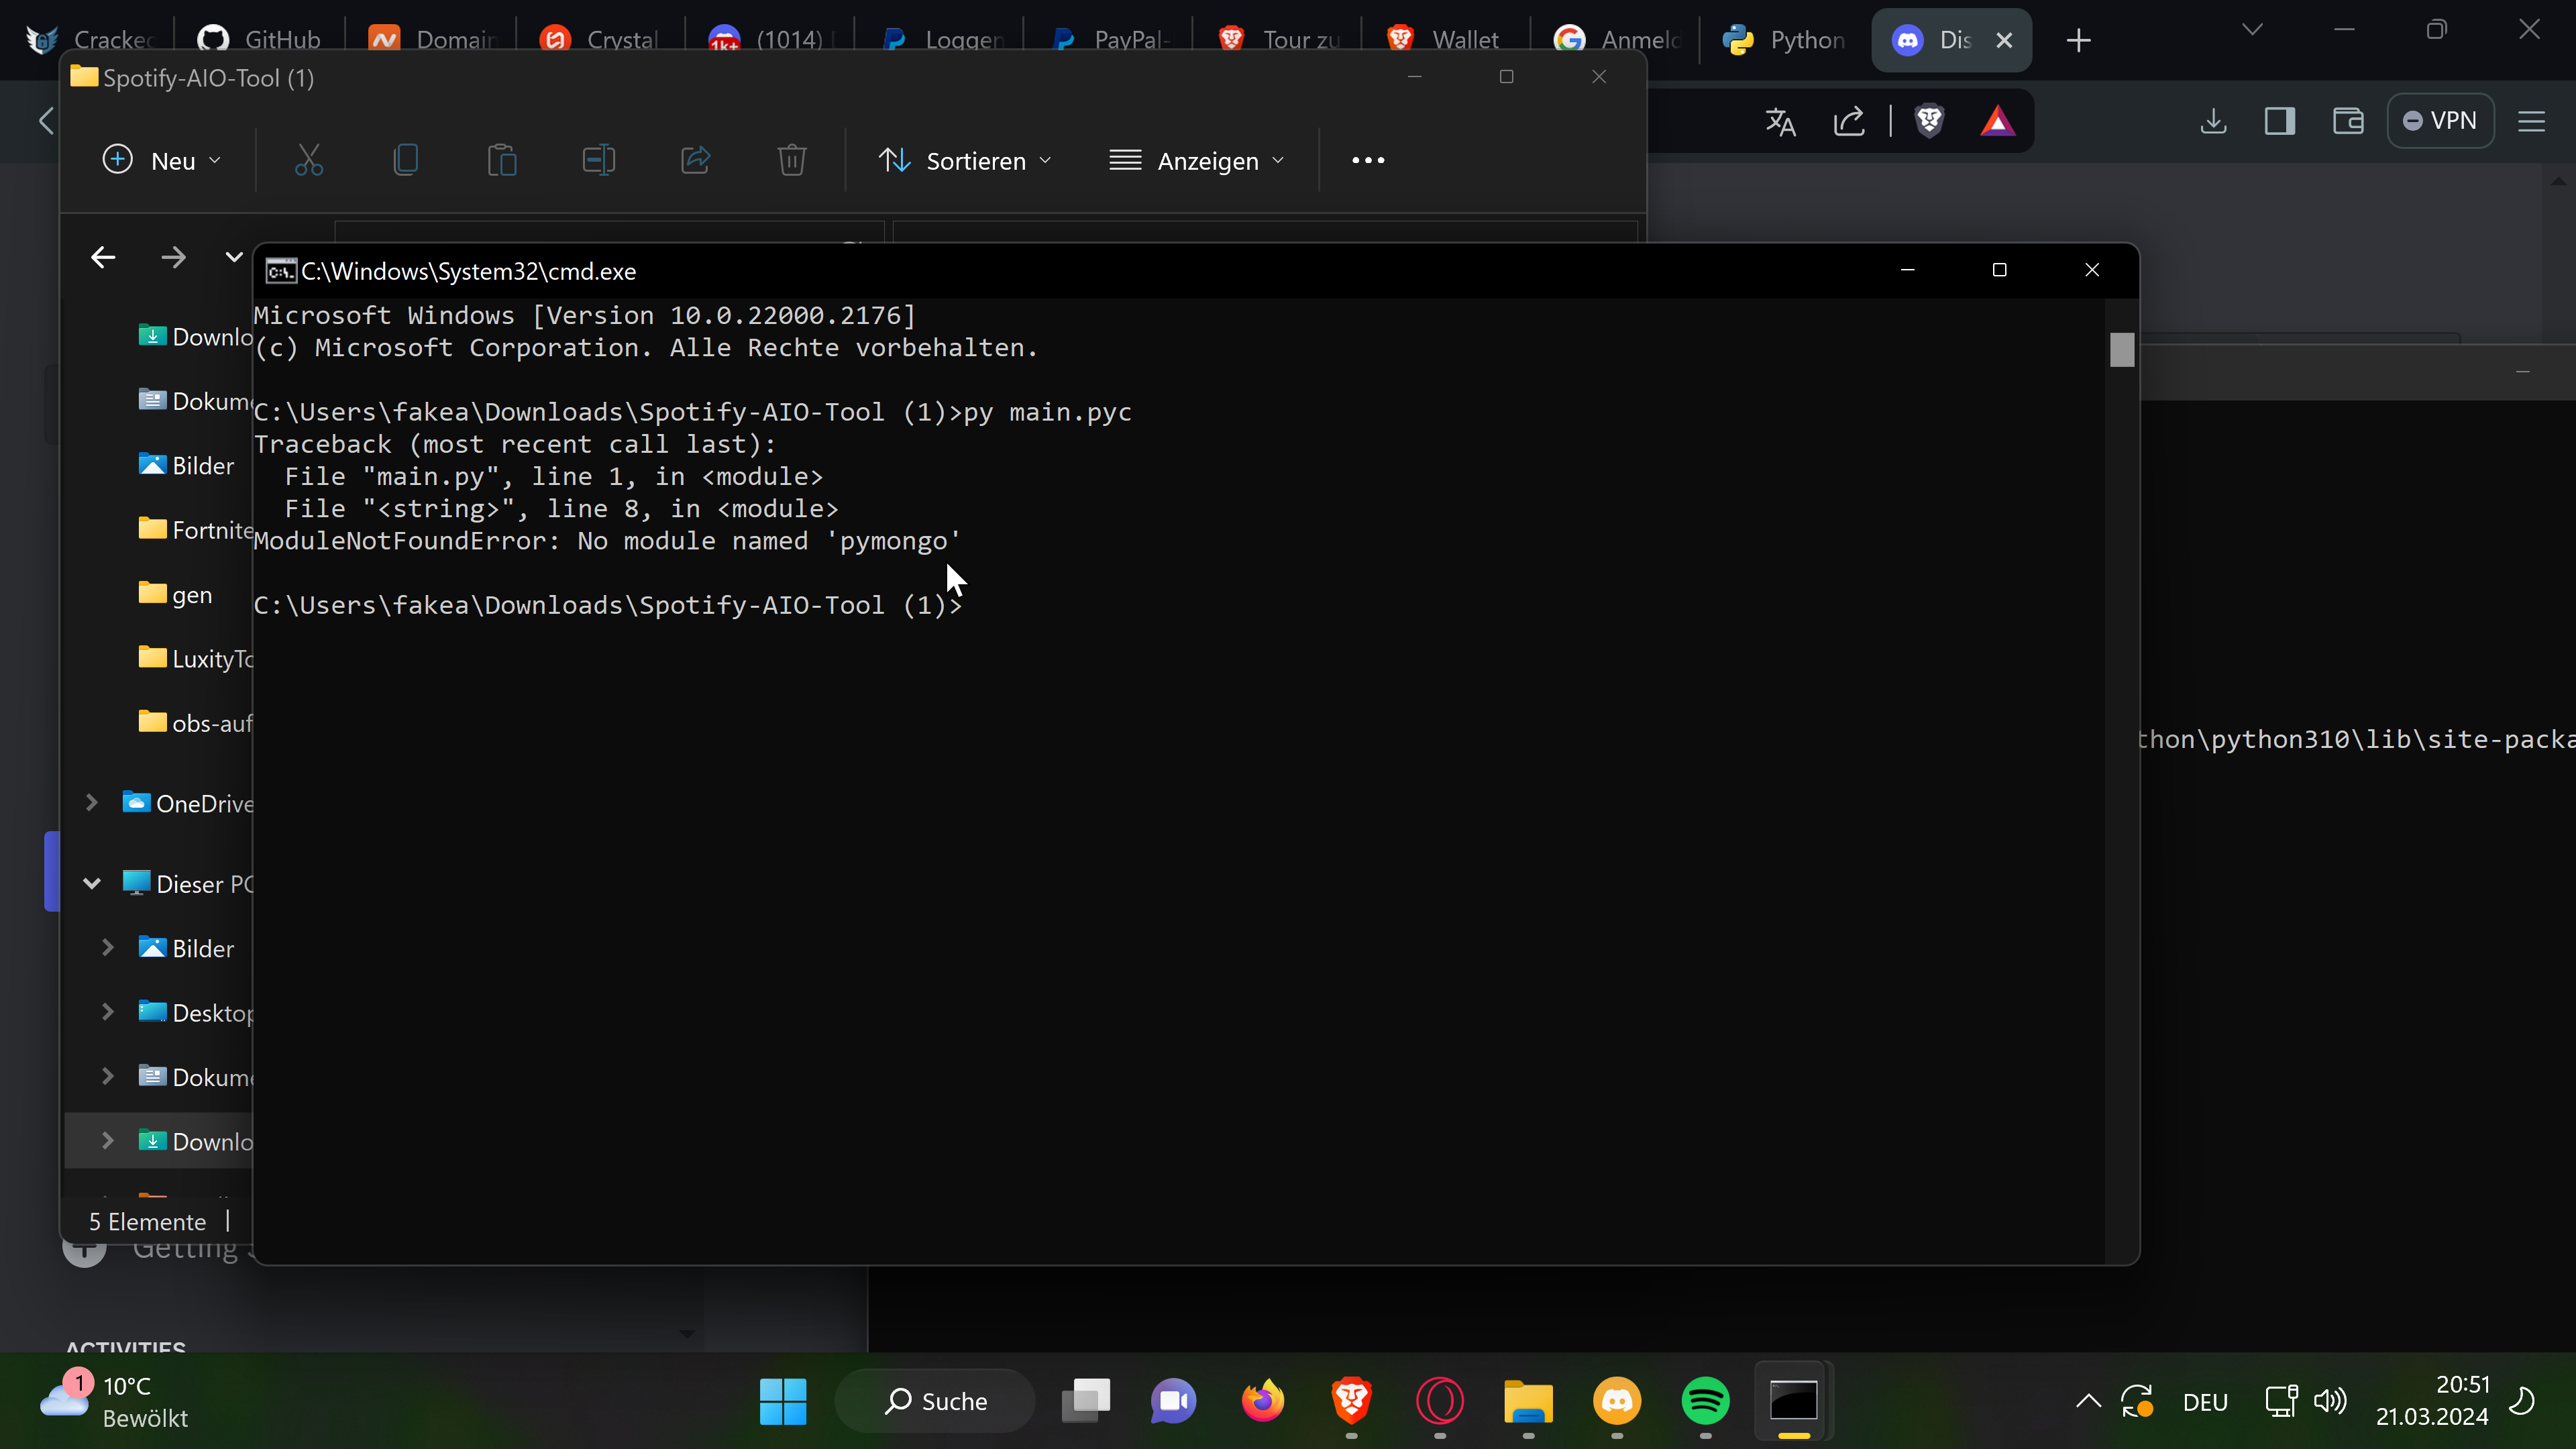Open the Sortieren dropdown

965,160
